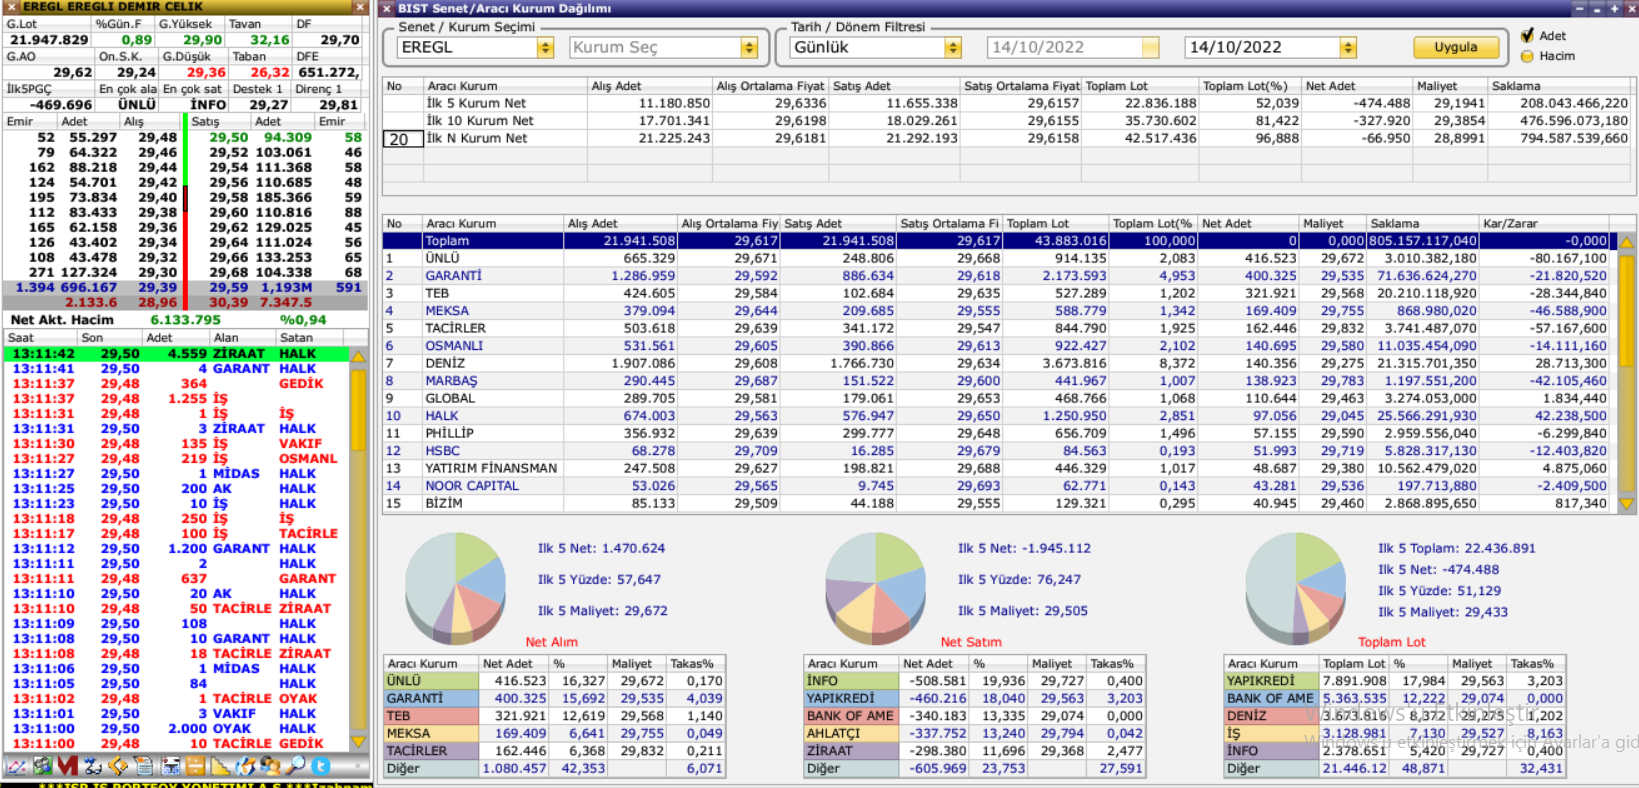Click the down arrow of the trade list scrollbar
The width and height of the screenshot is (1639, 788).
(359, 742)
